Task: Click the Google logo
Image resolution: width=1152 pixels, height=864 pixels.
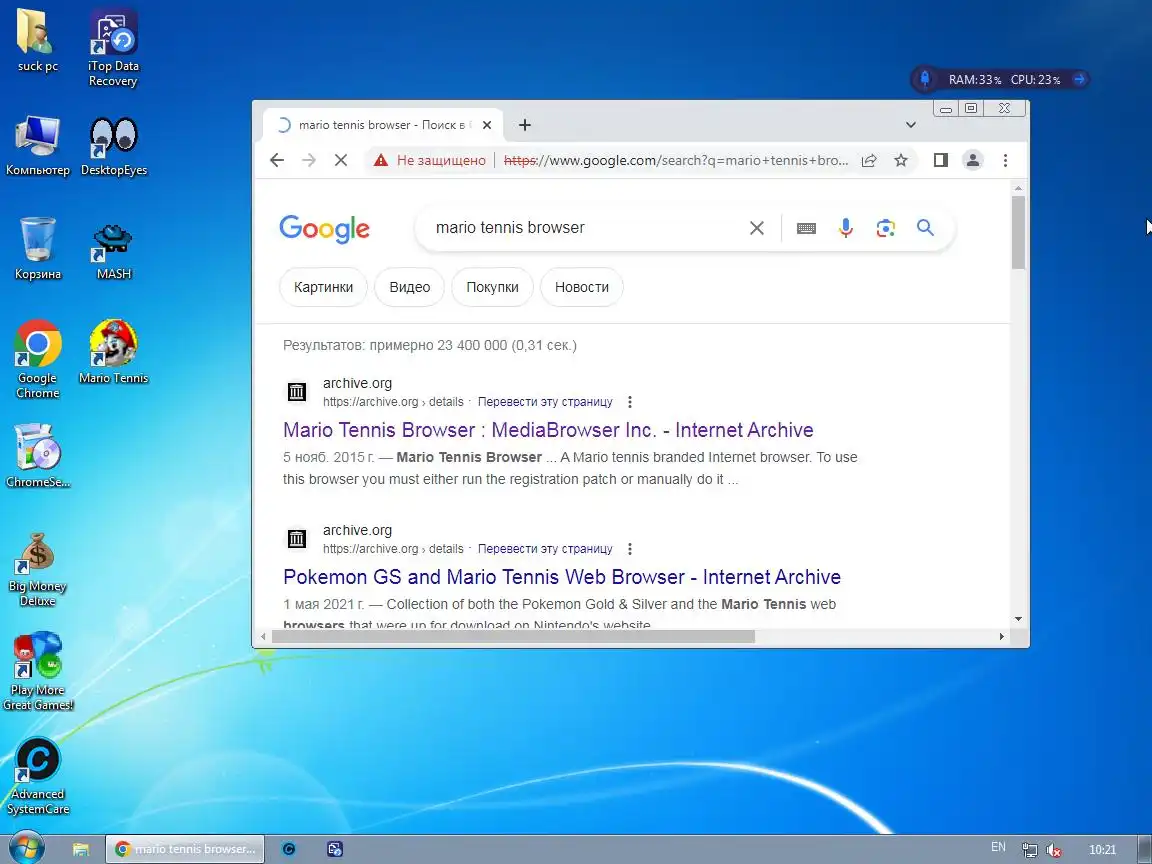Action: click(x=324, y=229)
